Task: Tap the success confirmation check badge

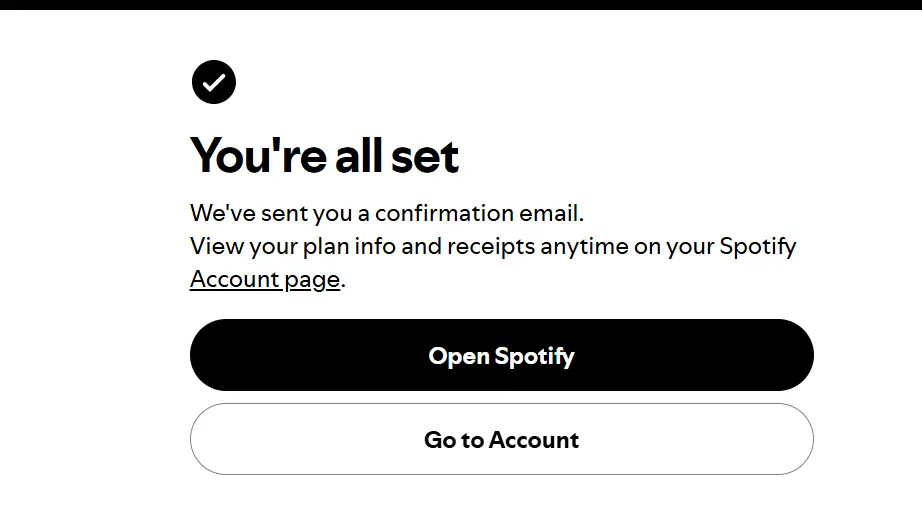Action: 213,82
